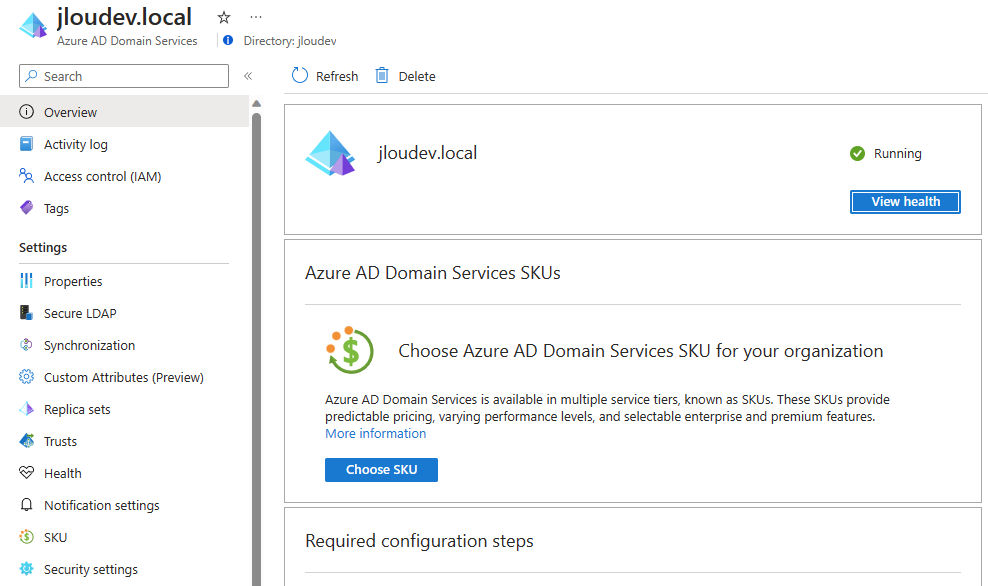
Task: Click the Refresh icon in toolbar
Action: point(300,76)
